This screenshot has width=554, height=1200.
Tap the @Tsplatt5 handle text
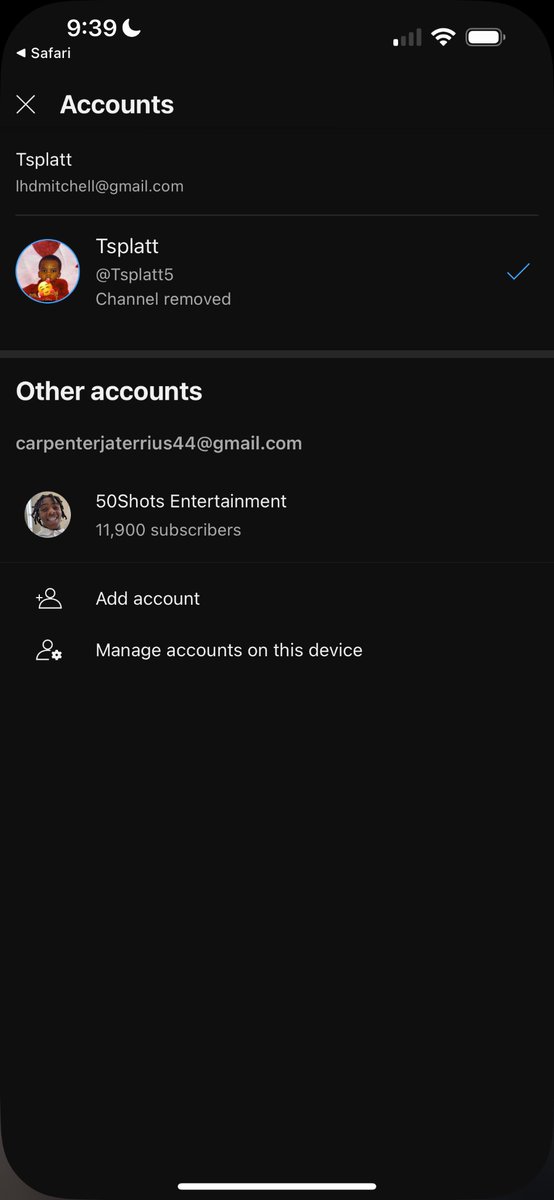point(135,274)
